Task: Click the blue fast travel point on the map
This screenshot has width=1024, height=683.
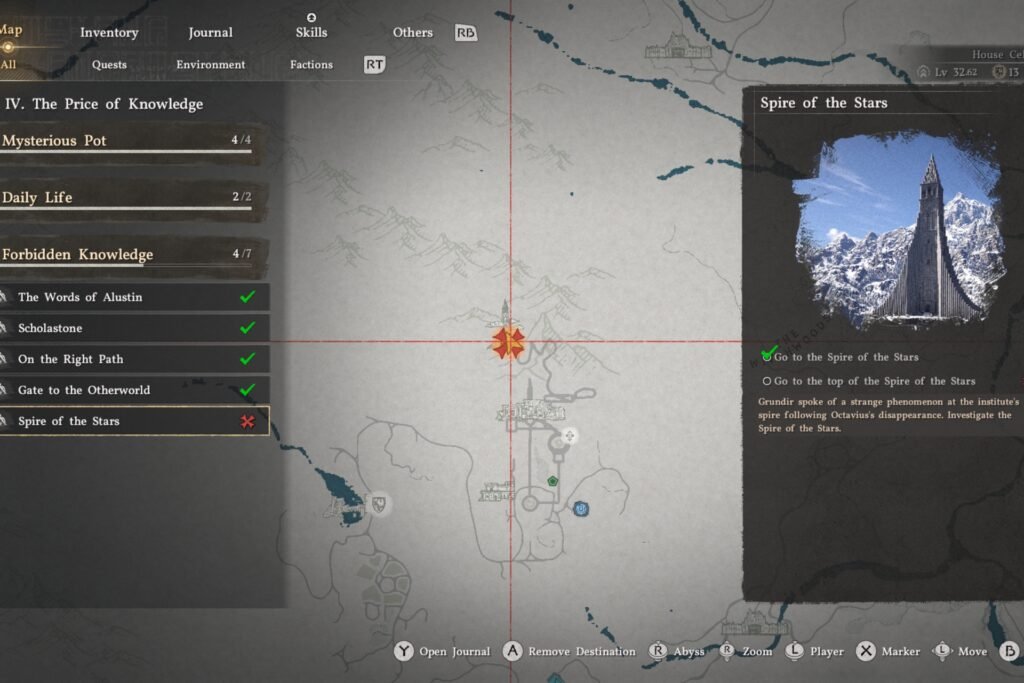Action: (581, 508)
